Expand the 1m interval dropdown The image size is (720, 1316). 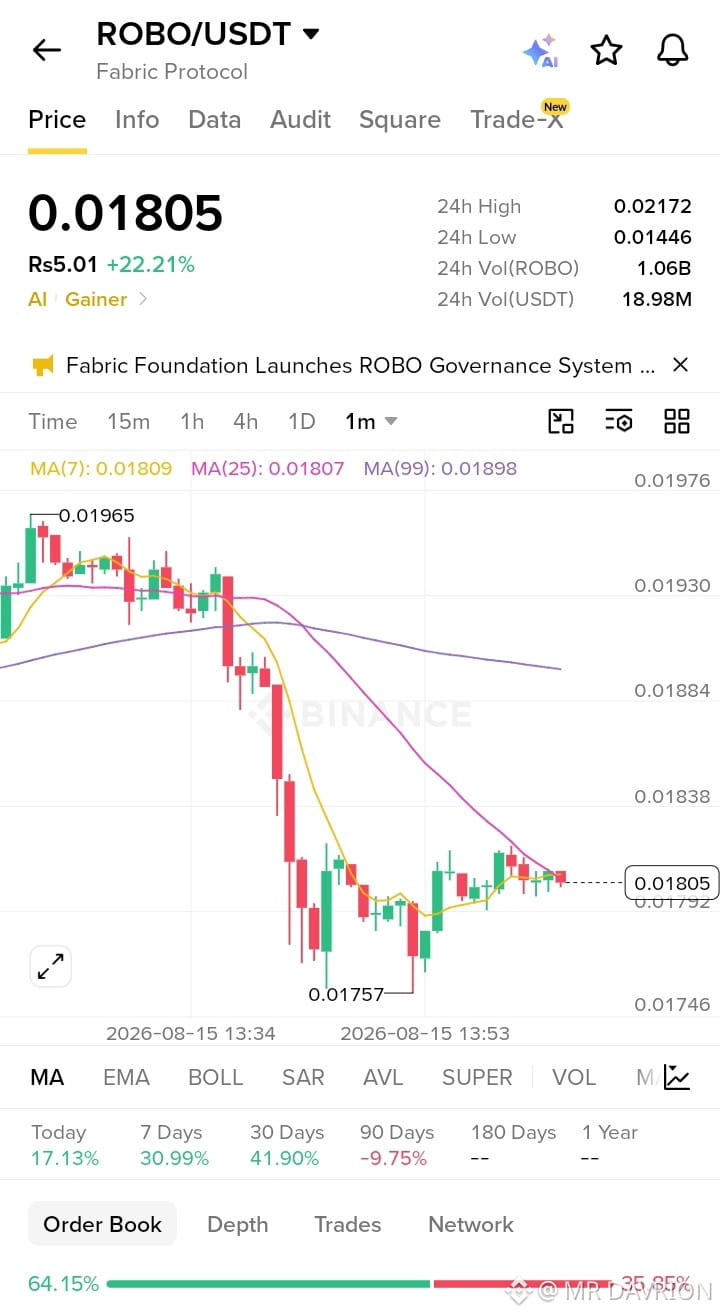click(371, 422)
